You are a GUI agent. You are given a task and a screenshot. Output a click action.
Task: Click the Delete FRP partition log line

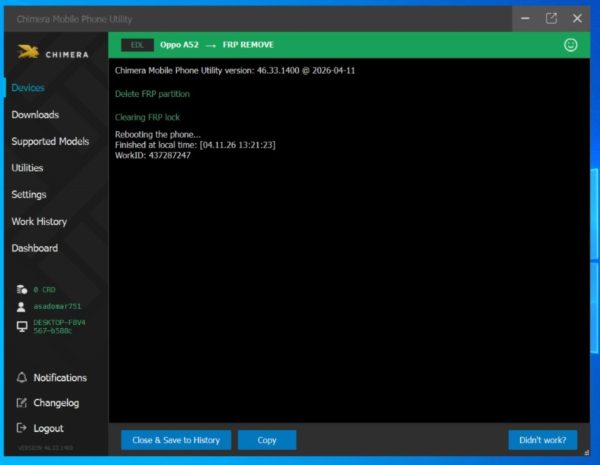[152, 94]
